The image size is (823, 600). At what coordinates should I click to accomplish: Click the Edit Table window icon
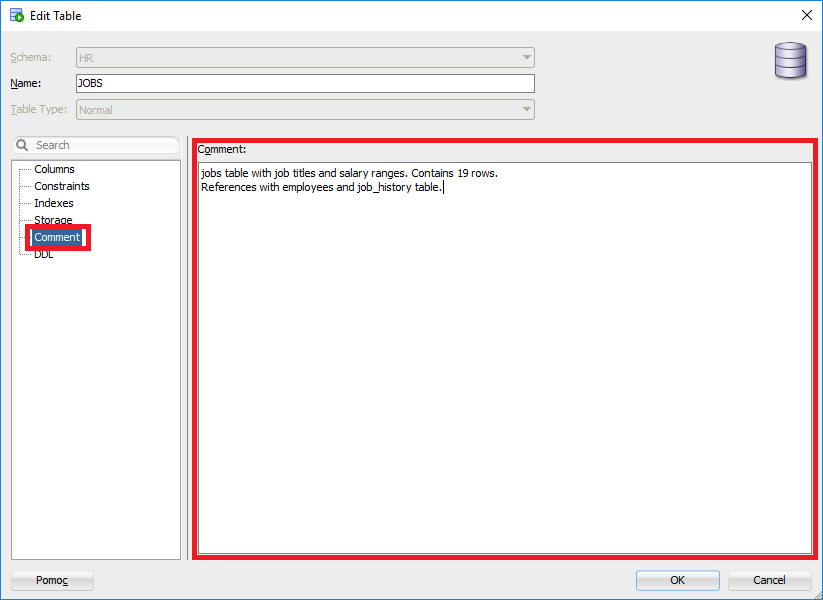16,15
